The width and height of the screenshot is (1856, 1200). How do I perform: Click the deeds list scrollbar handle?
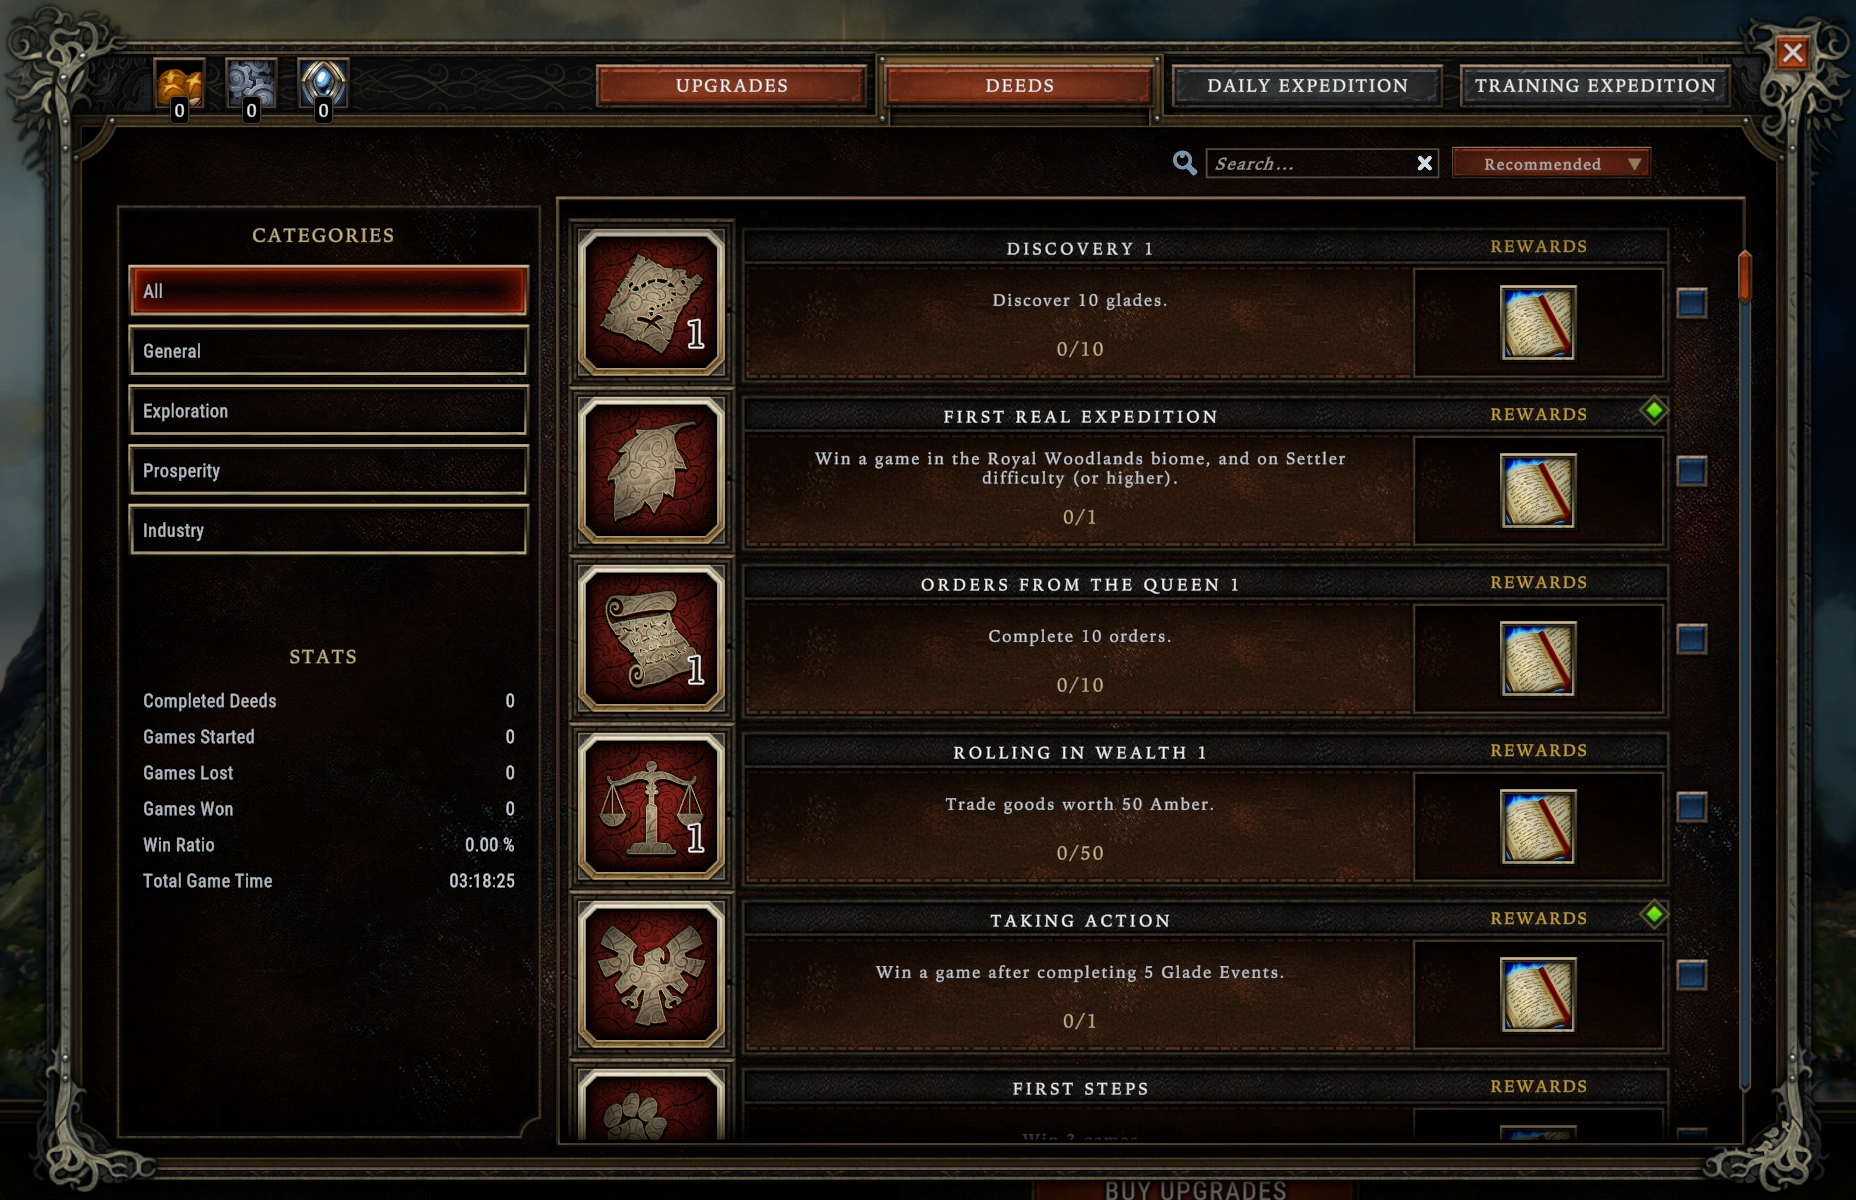(1745, 277)
